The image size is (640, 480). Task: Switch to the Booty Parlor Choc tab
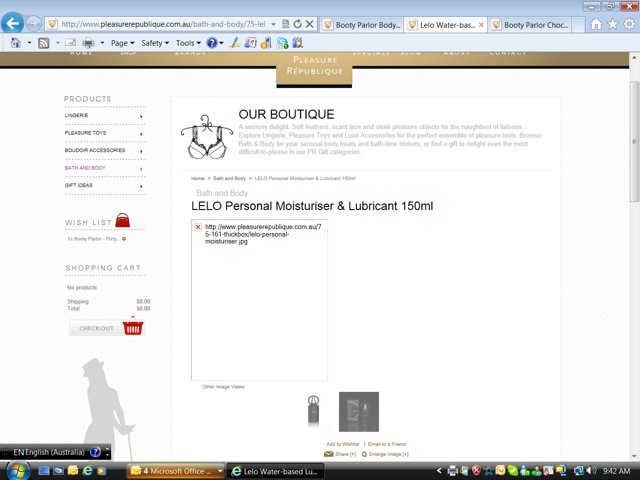530,25
